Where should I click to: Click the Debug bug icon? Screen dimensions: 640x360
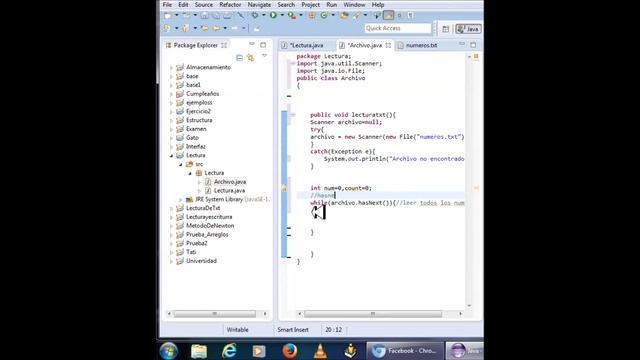coord(255,16)
